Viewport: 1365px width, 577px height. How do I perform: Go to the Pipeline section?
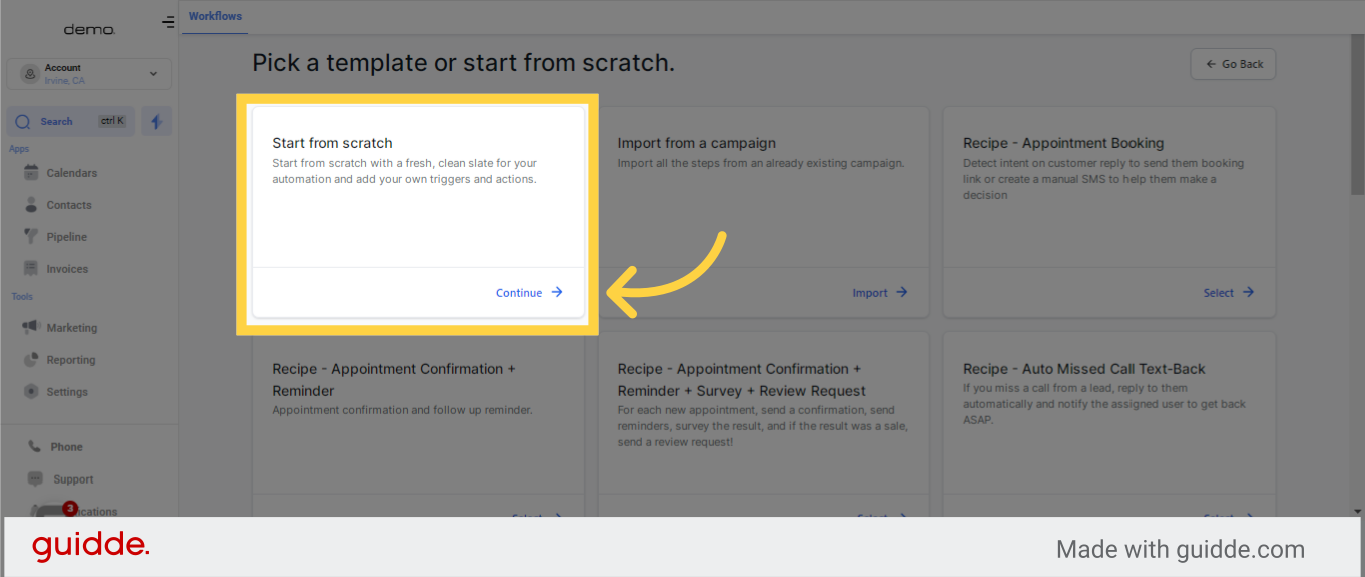pyautogui.click(x=55, y=237)
